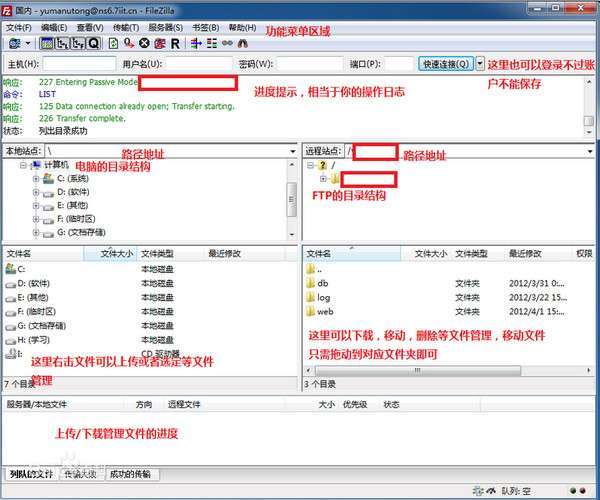
Task: Click the remote file list horizontal scrollbar
Action: coord(417,370)
